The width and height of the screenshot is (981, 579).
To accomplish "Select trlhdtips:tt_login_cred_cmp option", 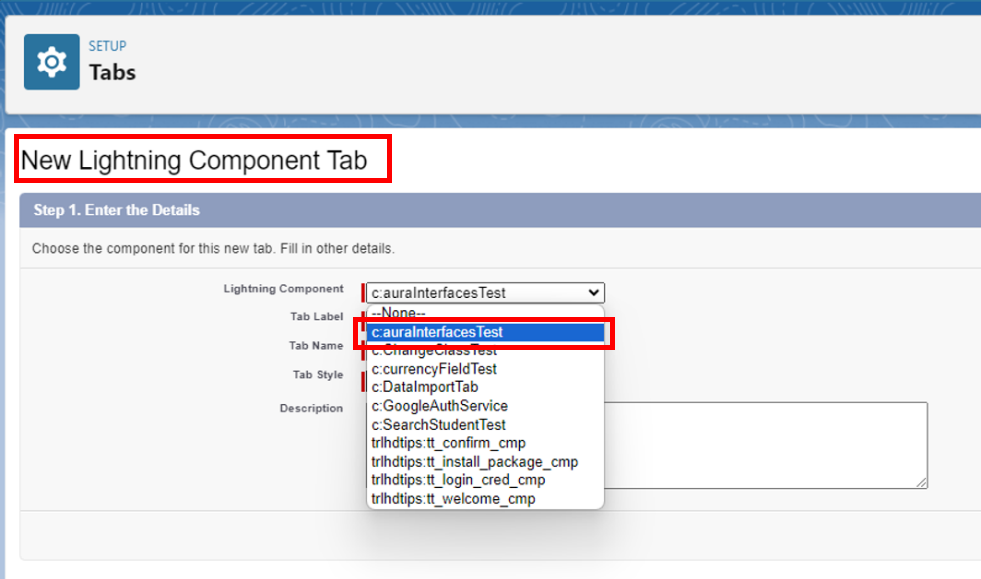I will (x=485, y=479).
